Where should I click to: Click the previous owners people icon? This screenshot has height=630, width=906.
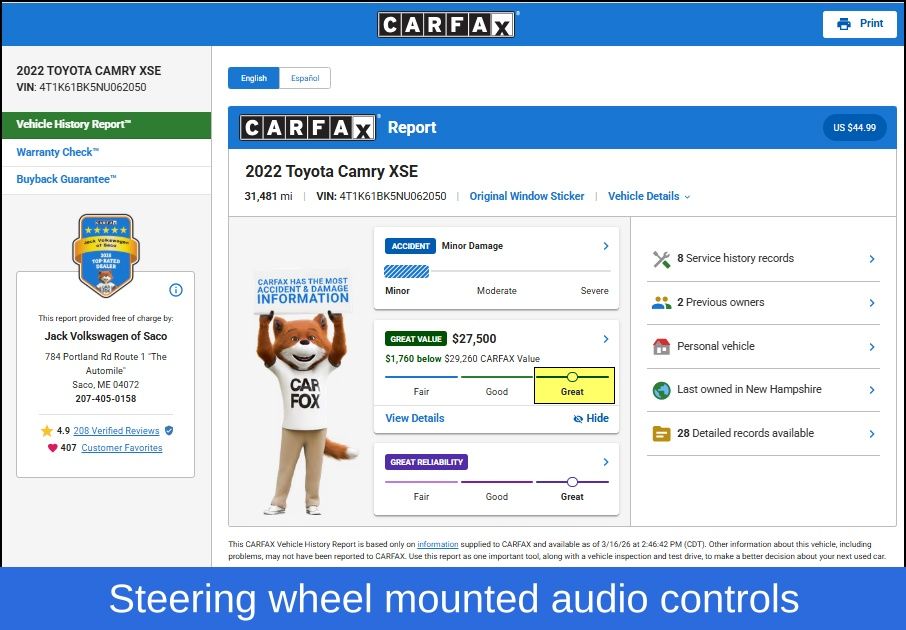click(661, 303)
